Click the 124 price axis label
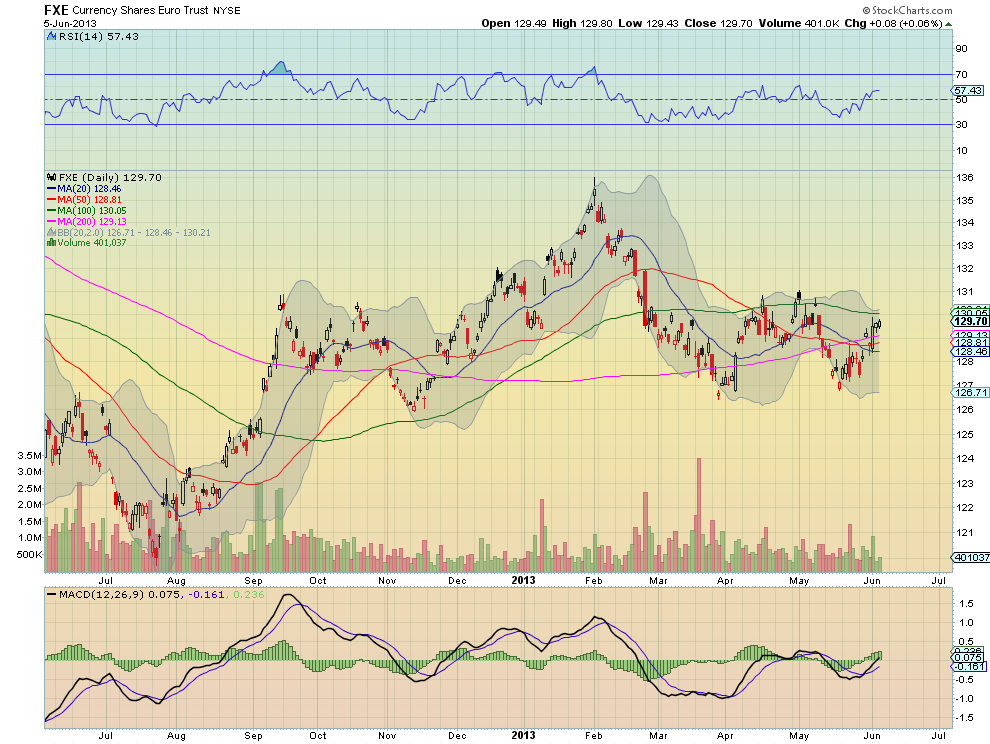The height and width of the screenshot is (744, 990). coord(965,459)
